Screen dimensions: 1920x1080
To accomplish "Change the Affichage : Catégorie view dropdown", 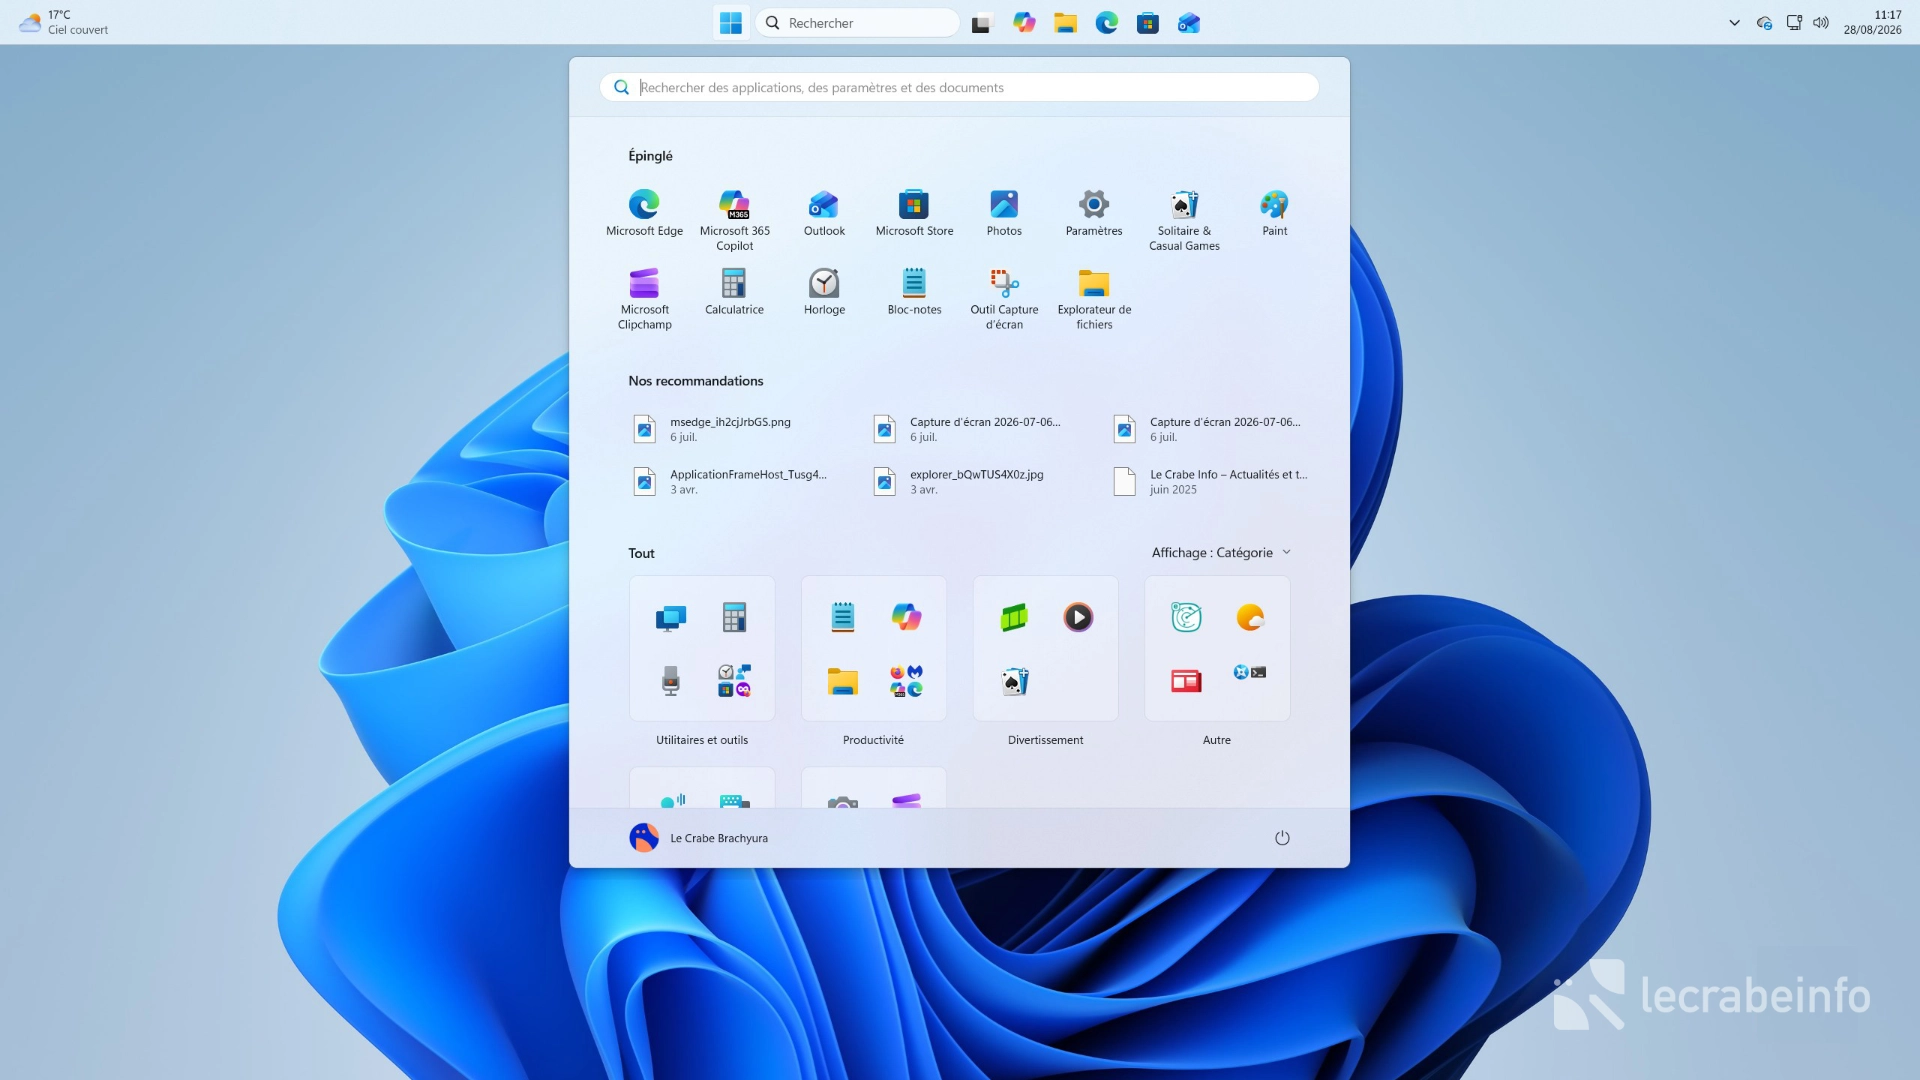I will click(1221, 553).
